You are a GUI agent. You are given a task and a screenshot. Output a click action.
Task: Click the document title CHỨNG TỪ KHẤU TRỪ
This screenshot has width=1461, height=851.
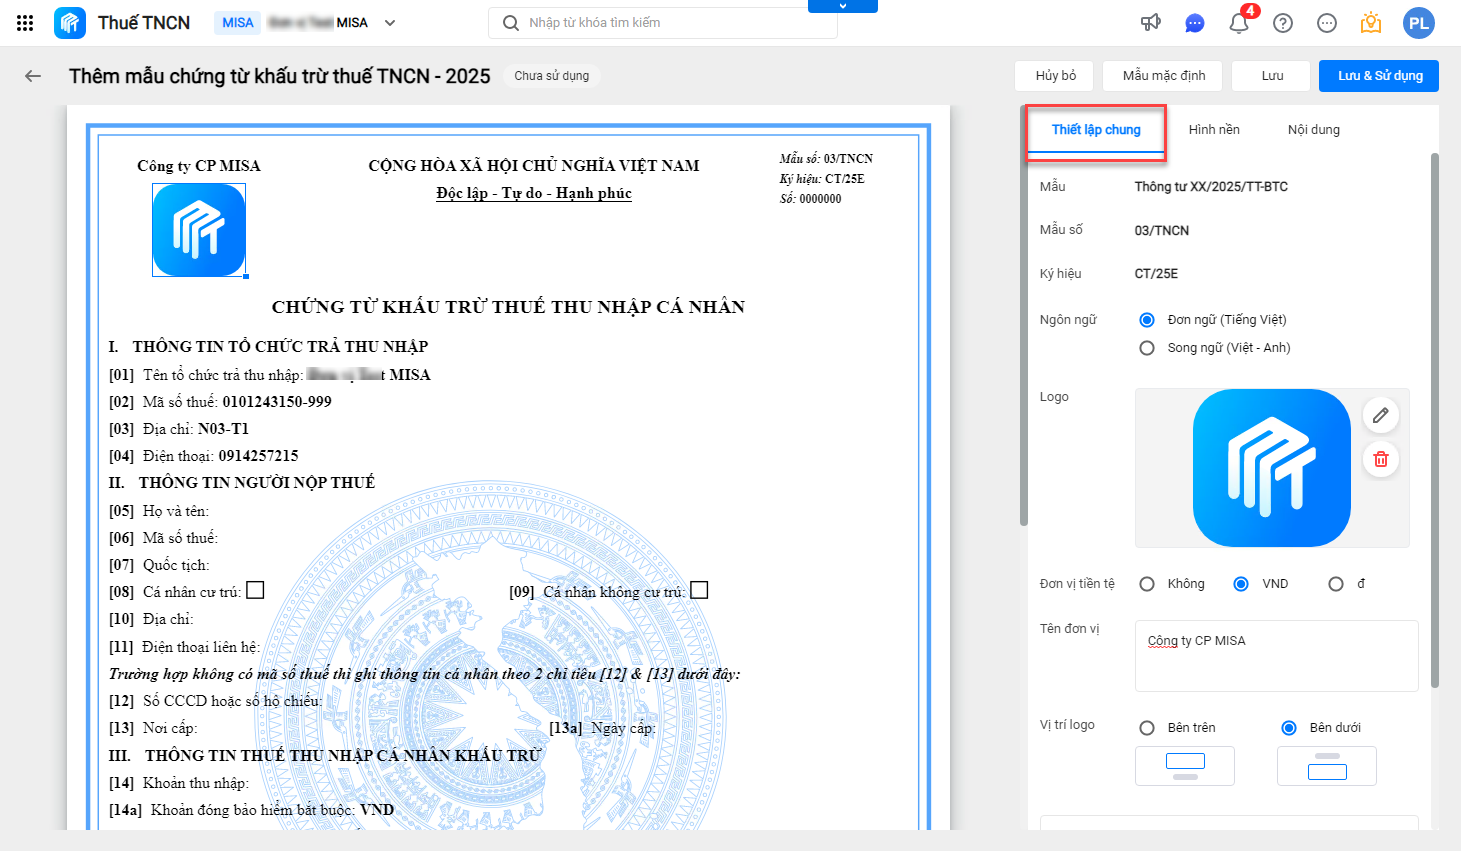[x=508, y=307]
